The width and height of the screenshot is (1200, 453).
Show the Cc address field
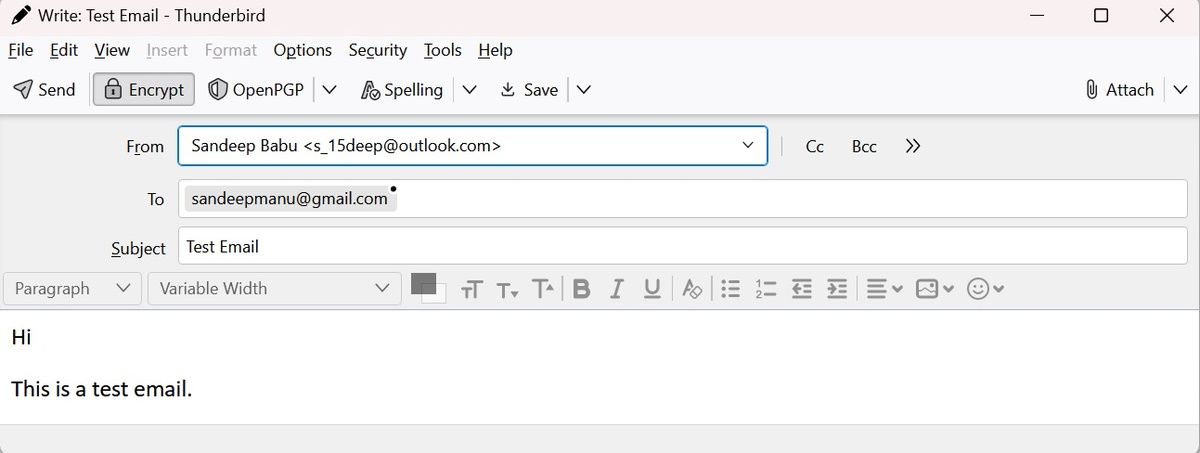(815, 146)
